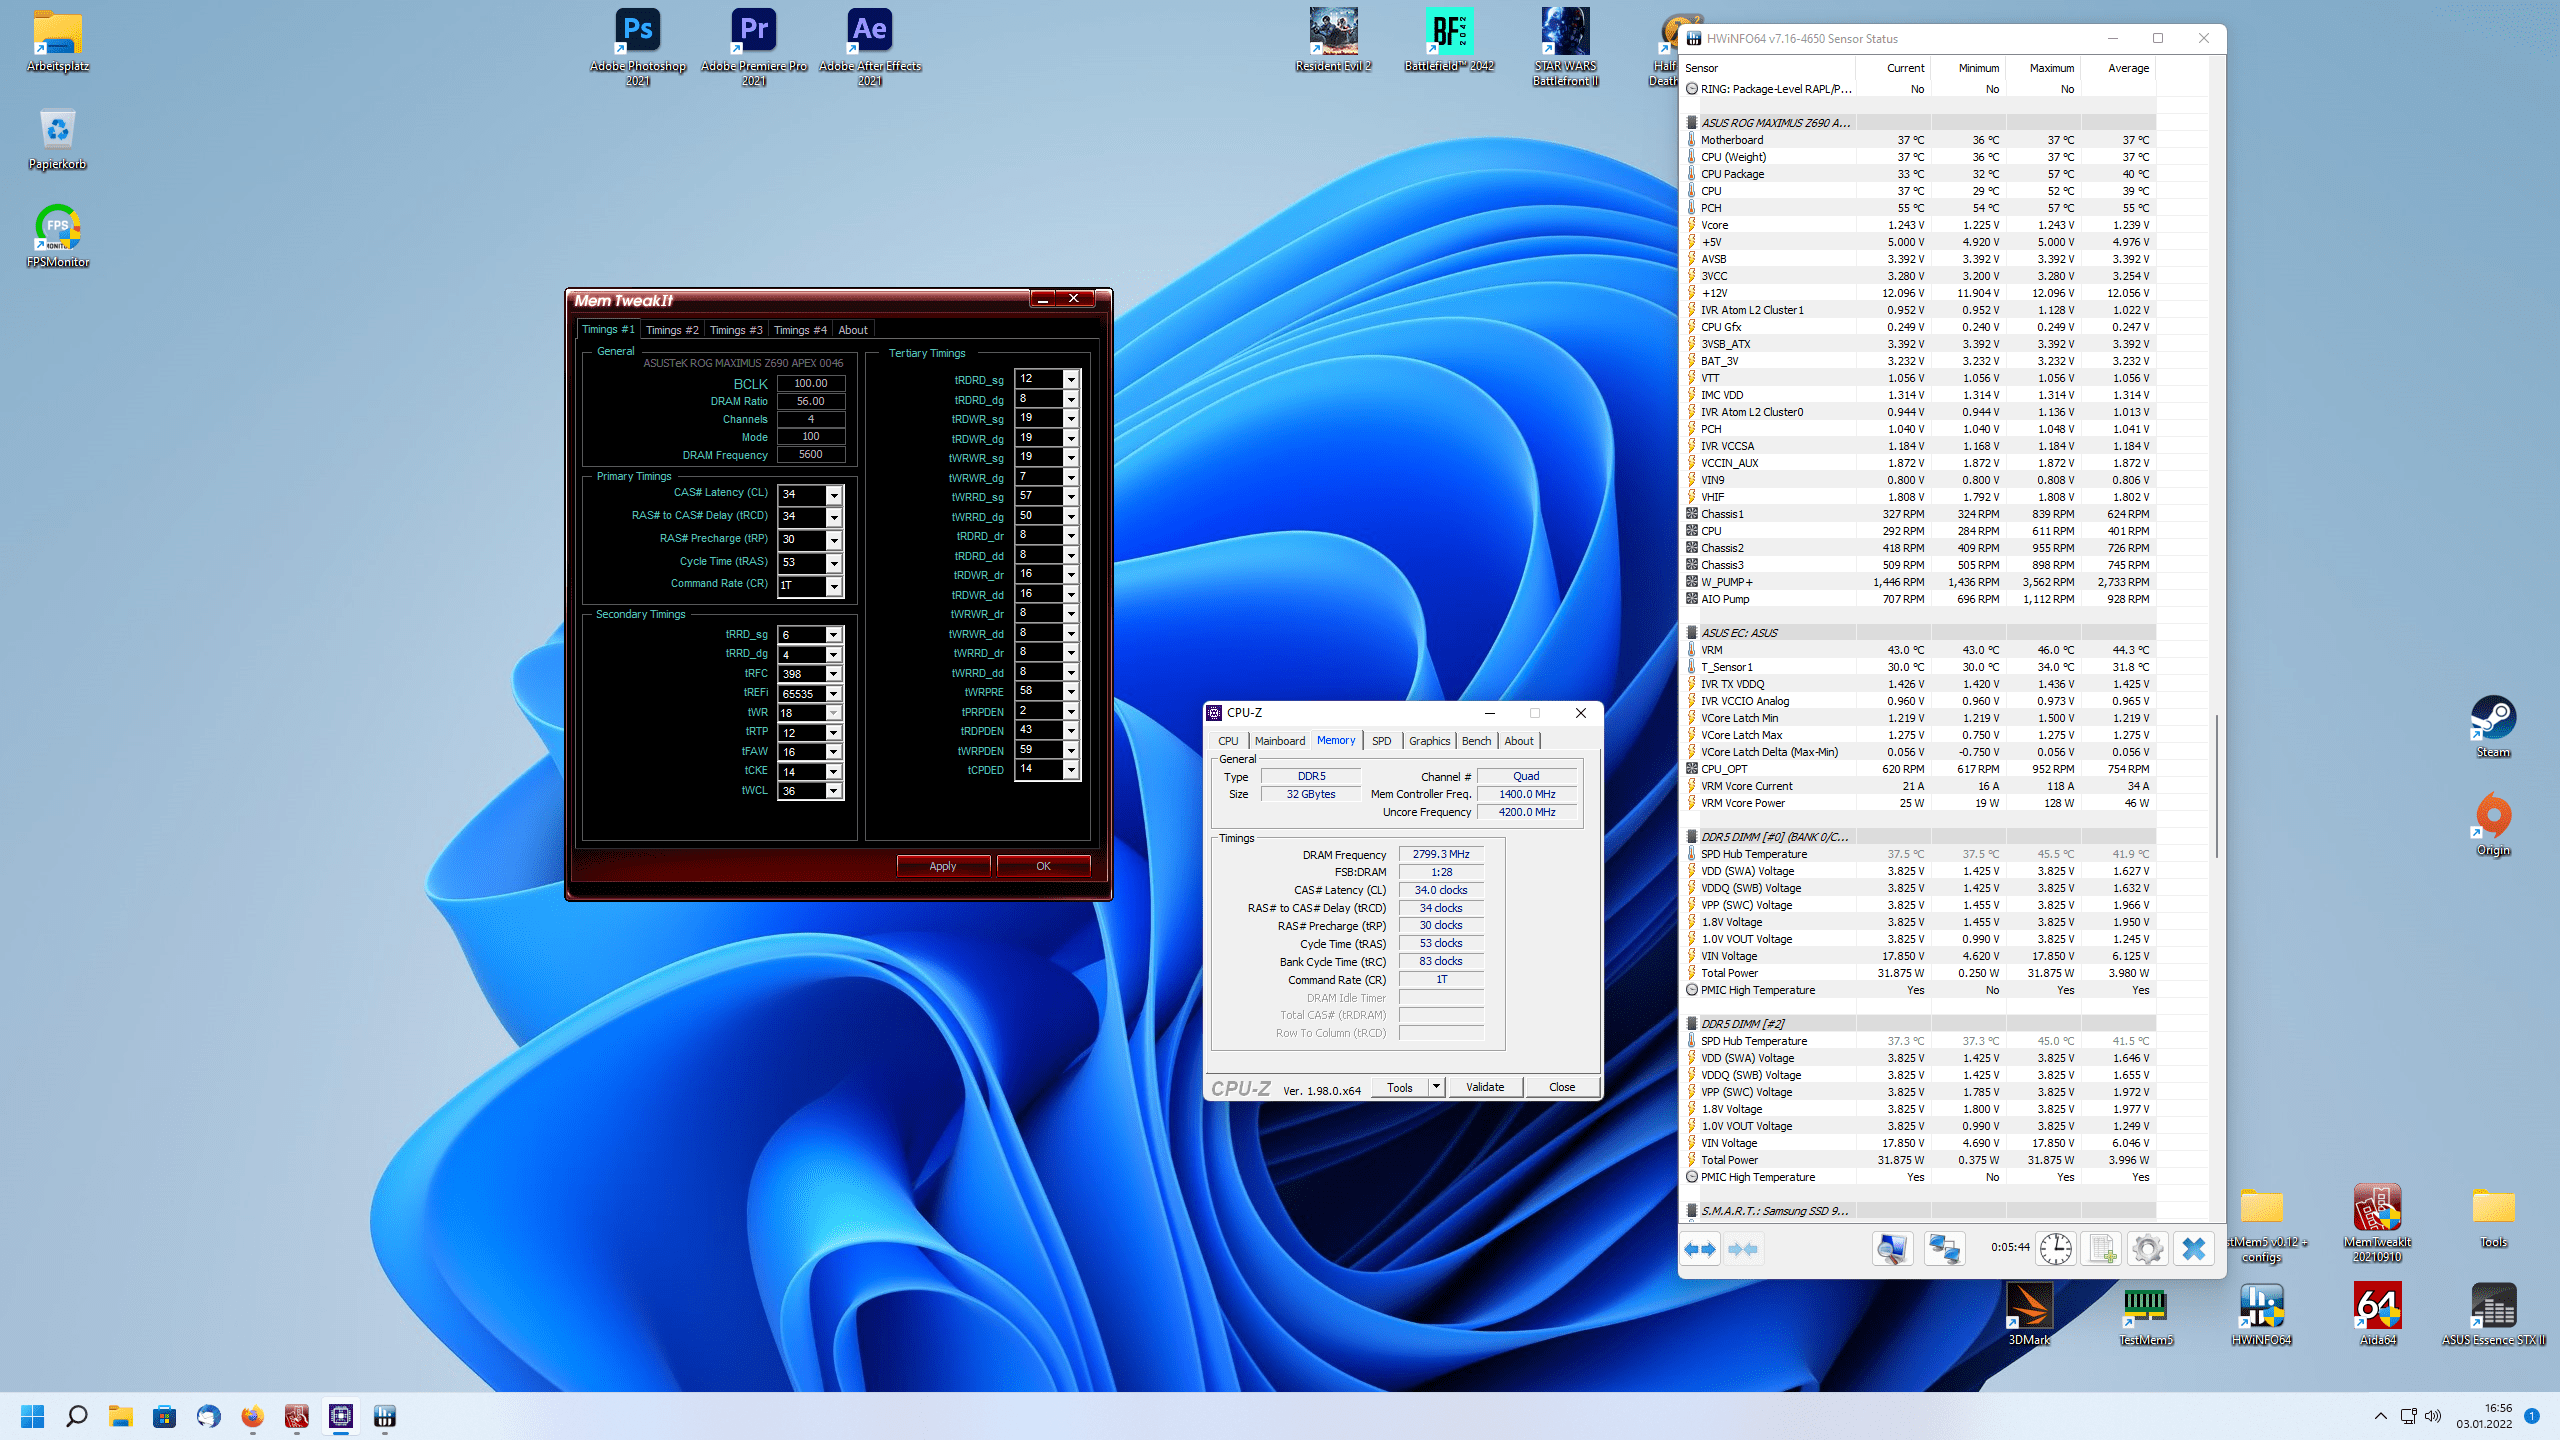Click Maximum column header in HWiNFO

(2051, 68)
